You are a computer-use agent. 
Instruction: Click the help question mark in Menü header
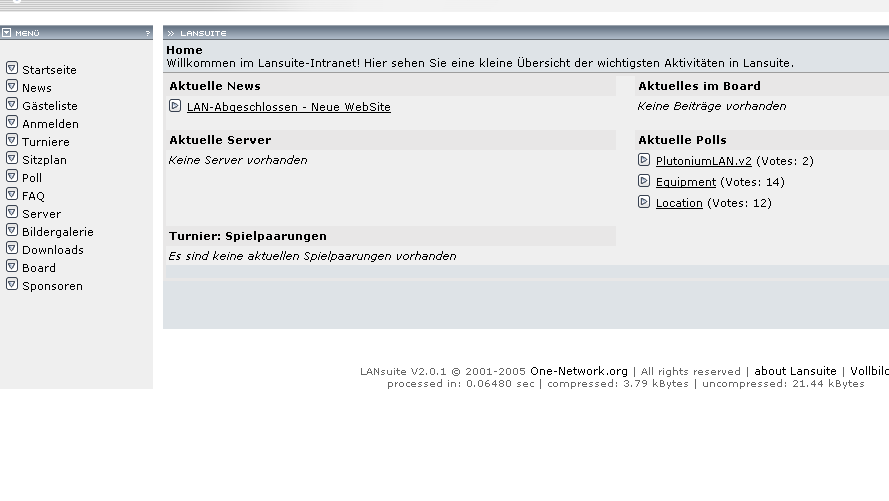[x=147, y=33]
